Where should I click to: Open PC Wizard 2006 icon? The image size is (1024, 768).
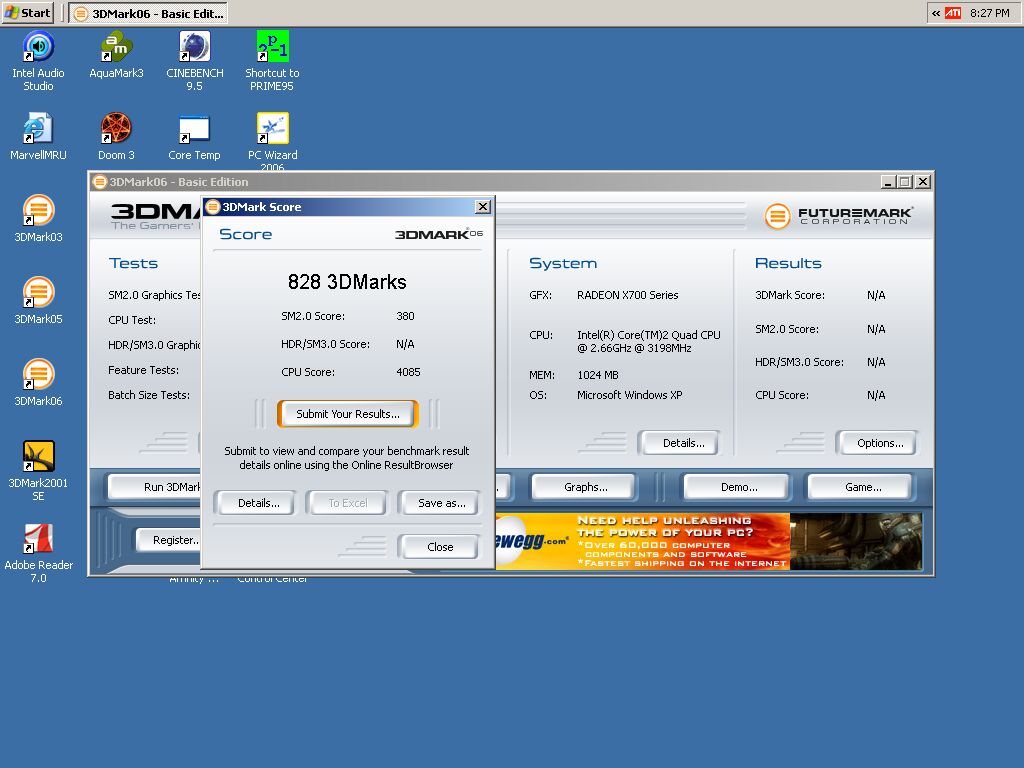pos(272,141)
